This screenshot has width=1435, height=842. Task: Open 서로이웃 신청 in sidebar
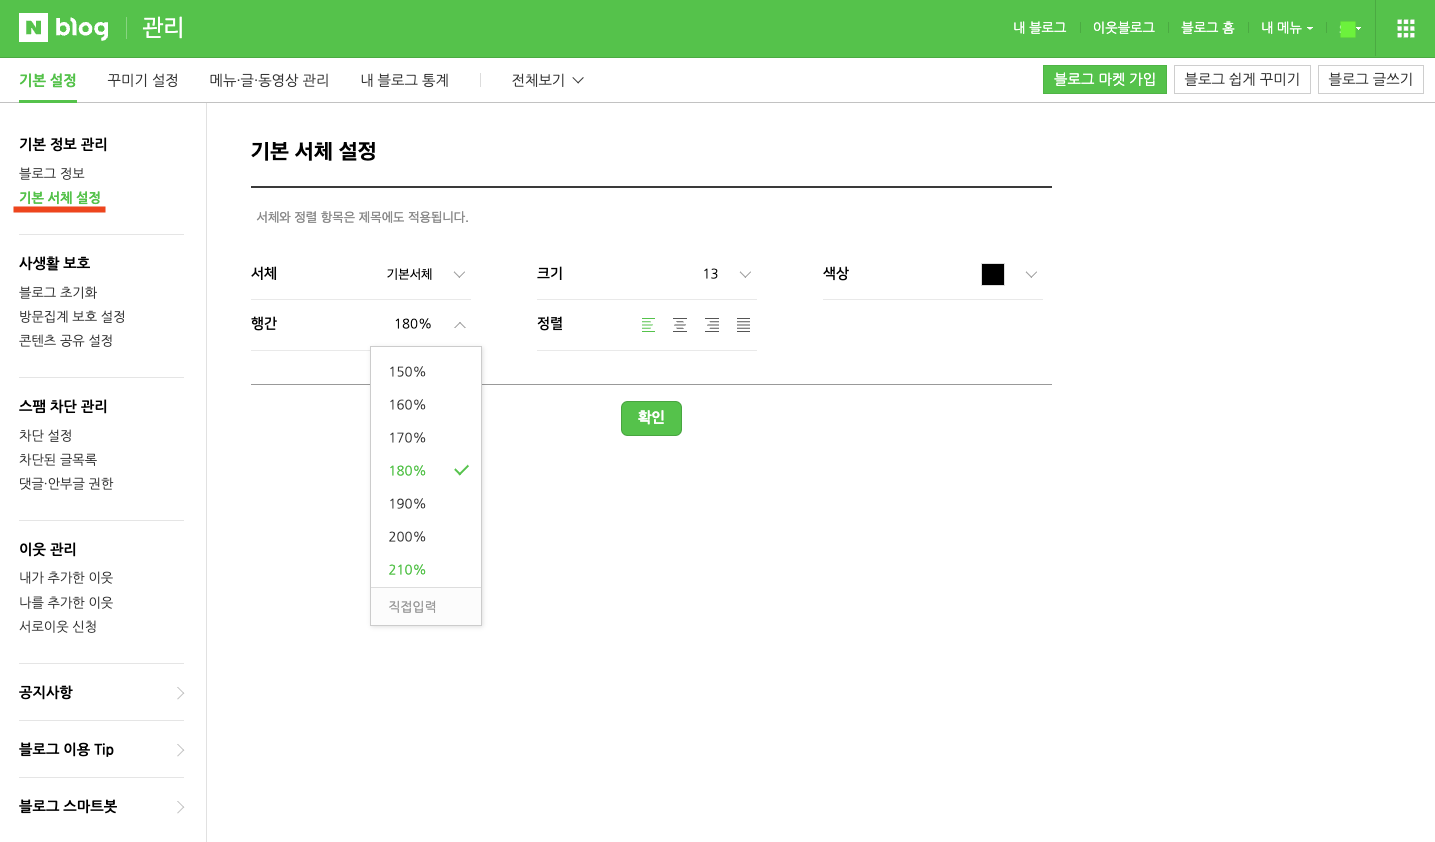pos(58,626)
